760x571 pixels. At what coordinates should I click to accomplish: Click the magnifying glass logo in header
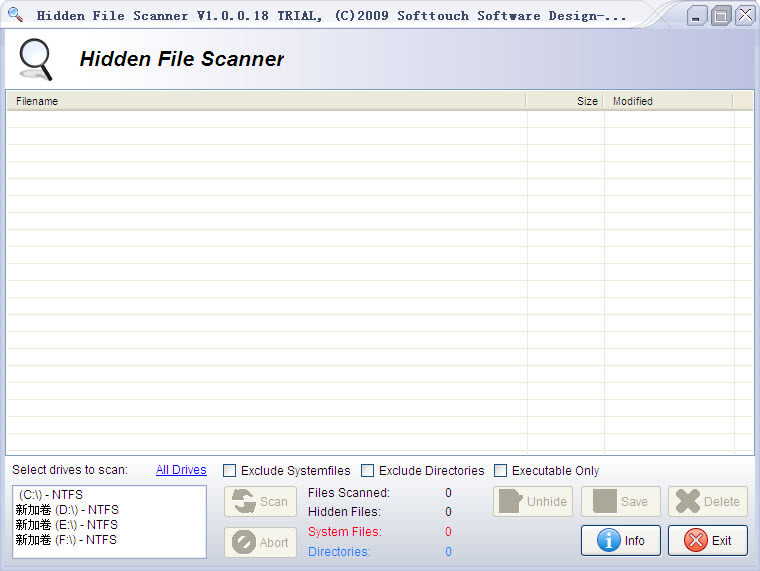pyautogui.click(x=35, y=59)
